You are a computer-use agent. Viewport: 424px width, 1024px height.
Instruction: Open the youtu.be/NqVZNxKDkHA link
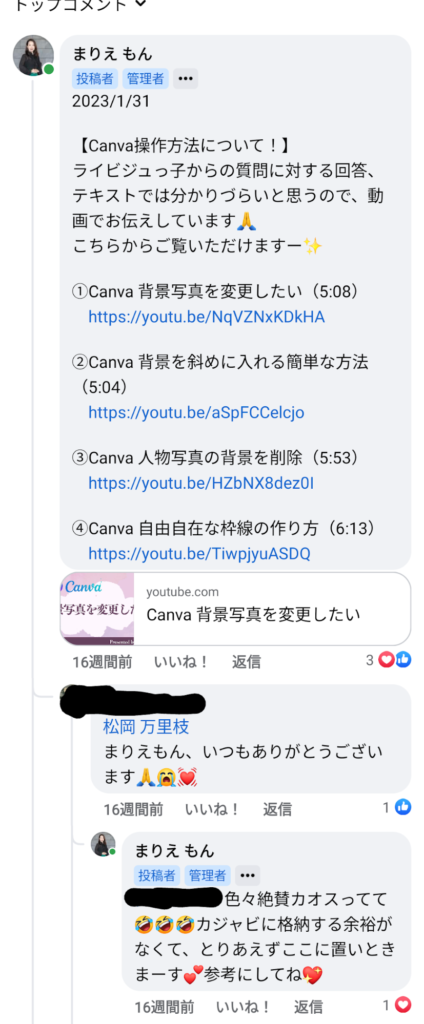coord(206,317)
